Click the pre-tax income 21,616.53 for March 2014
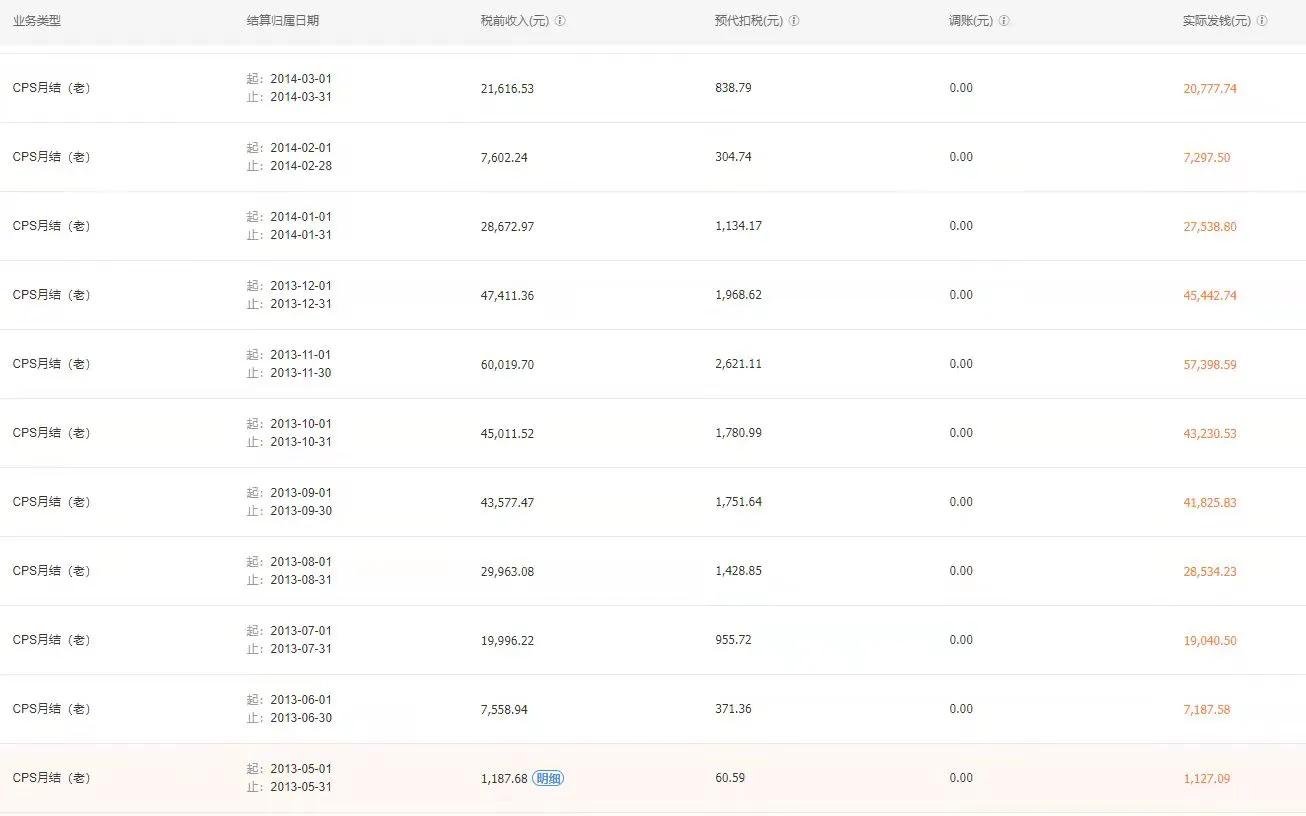Viewport: 1306px width, 816px height. (x=506, y=87)
